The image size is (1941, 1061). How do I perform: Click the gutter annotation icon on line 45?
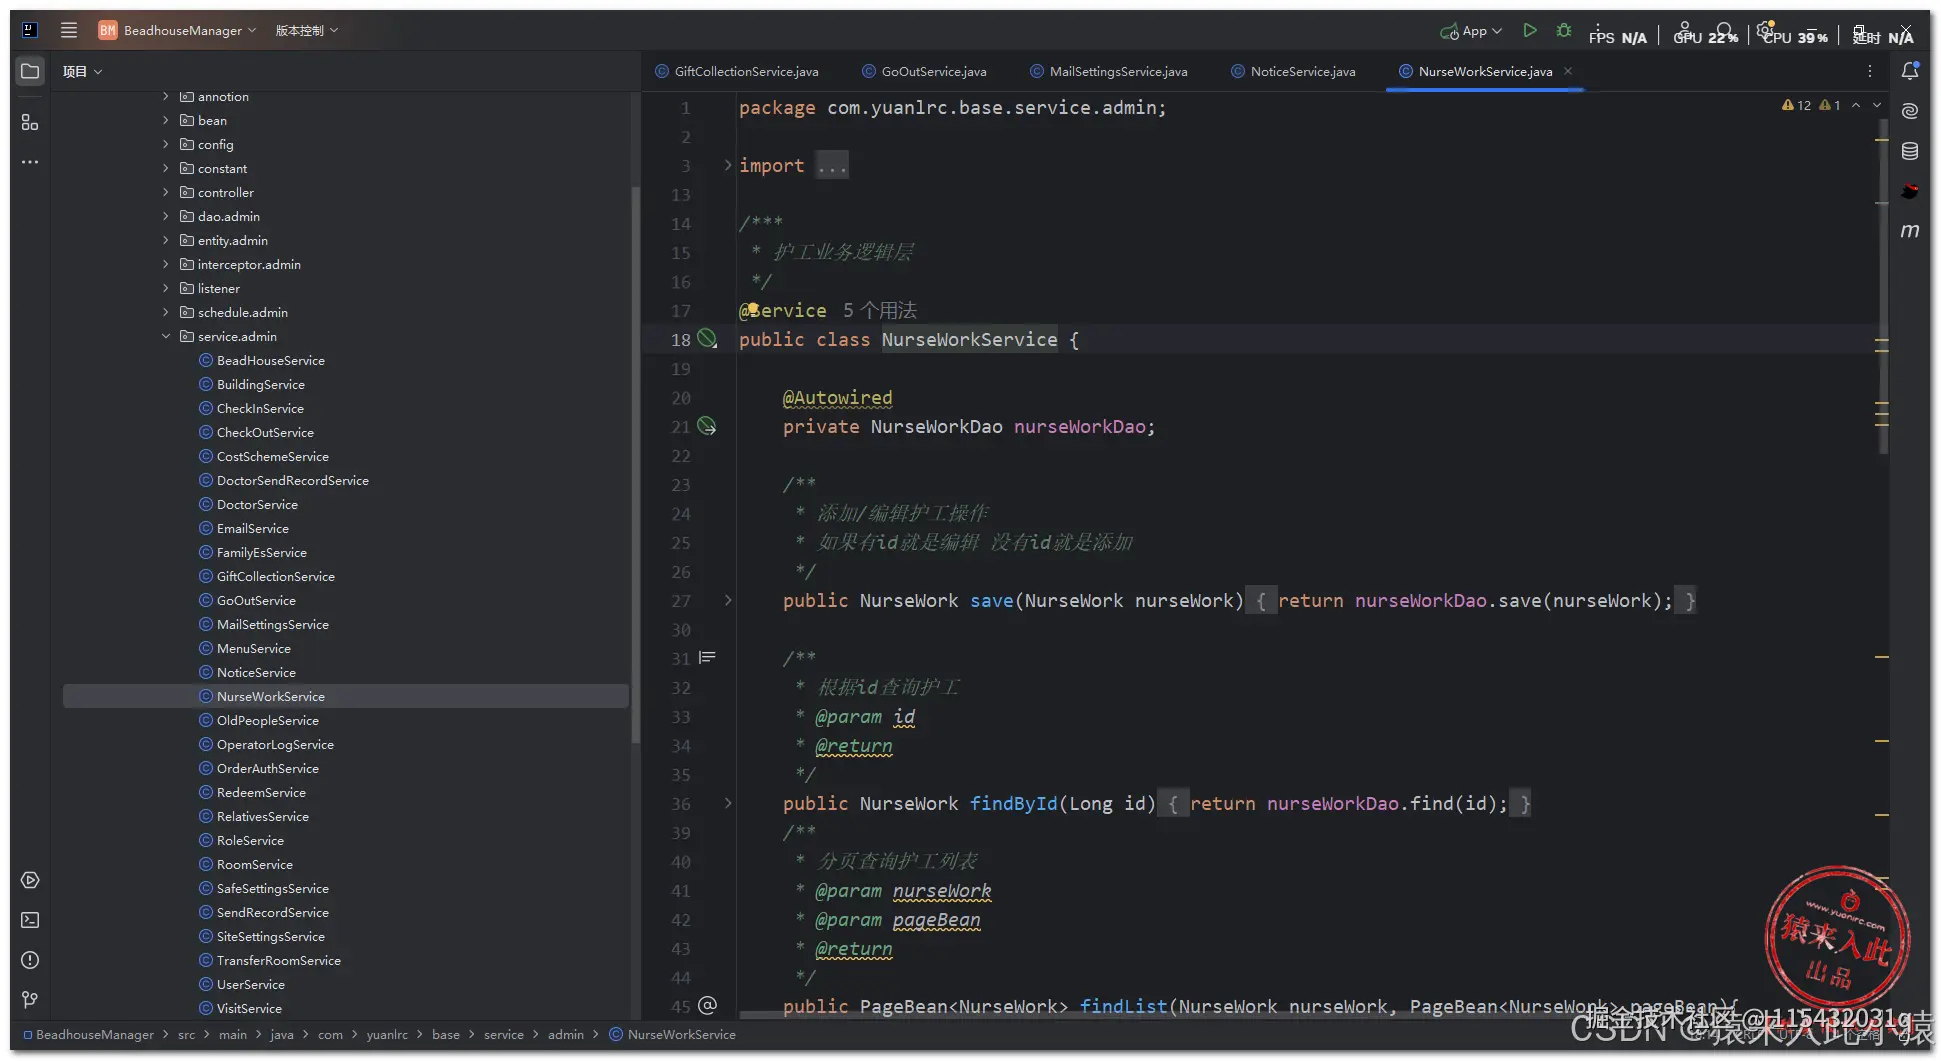click(x=708, y=1005)
